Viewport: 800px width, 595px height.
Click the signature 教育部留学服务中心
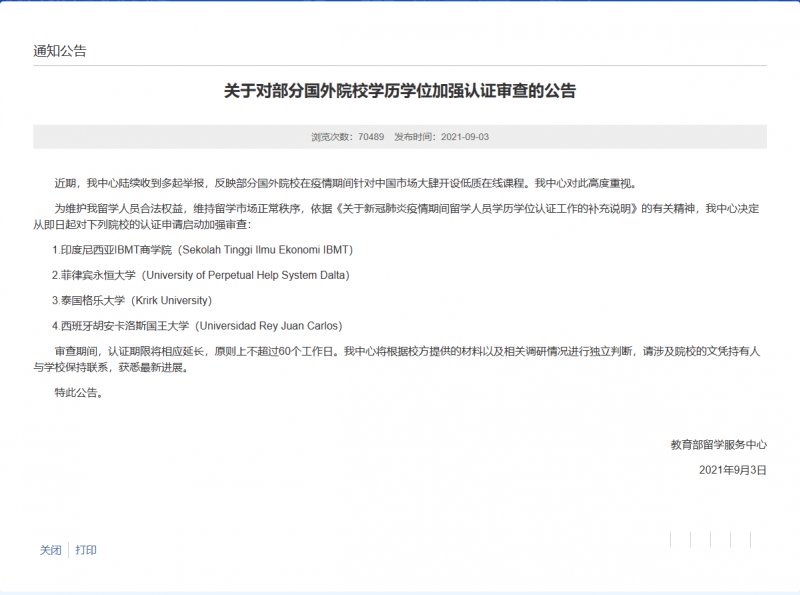pos(718,445)
